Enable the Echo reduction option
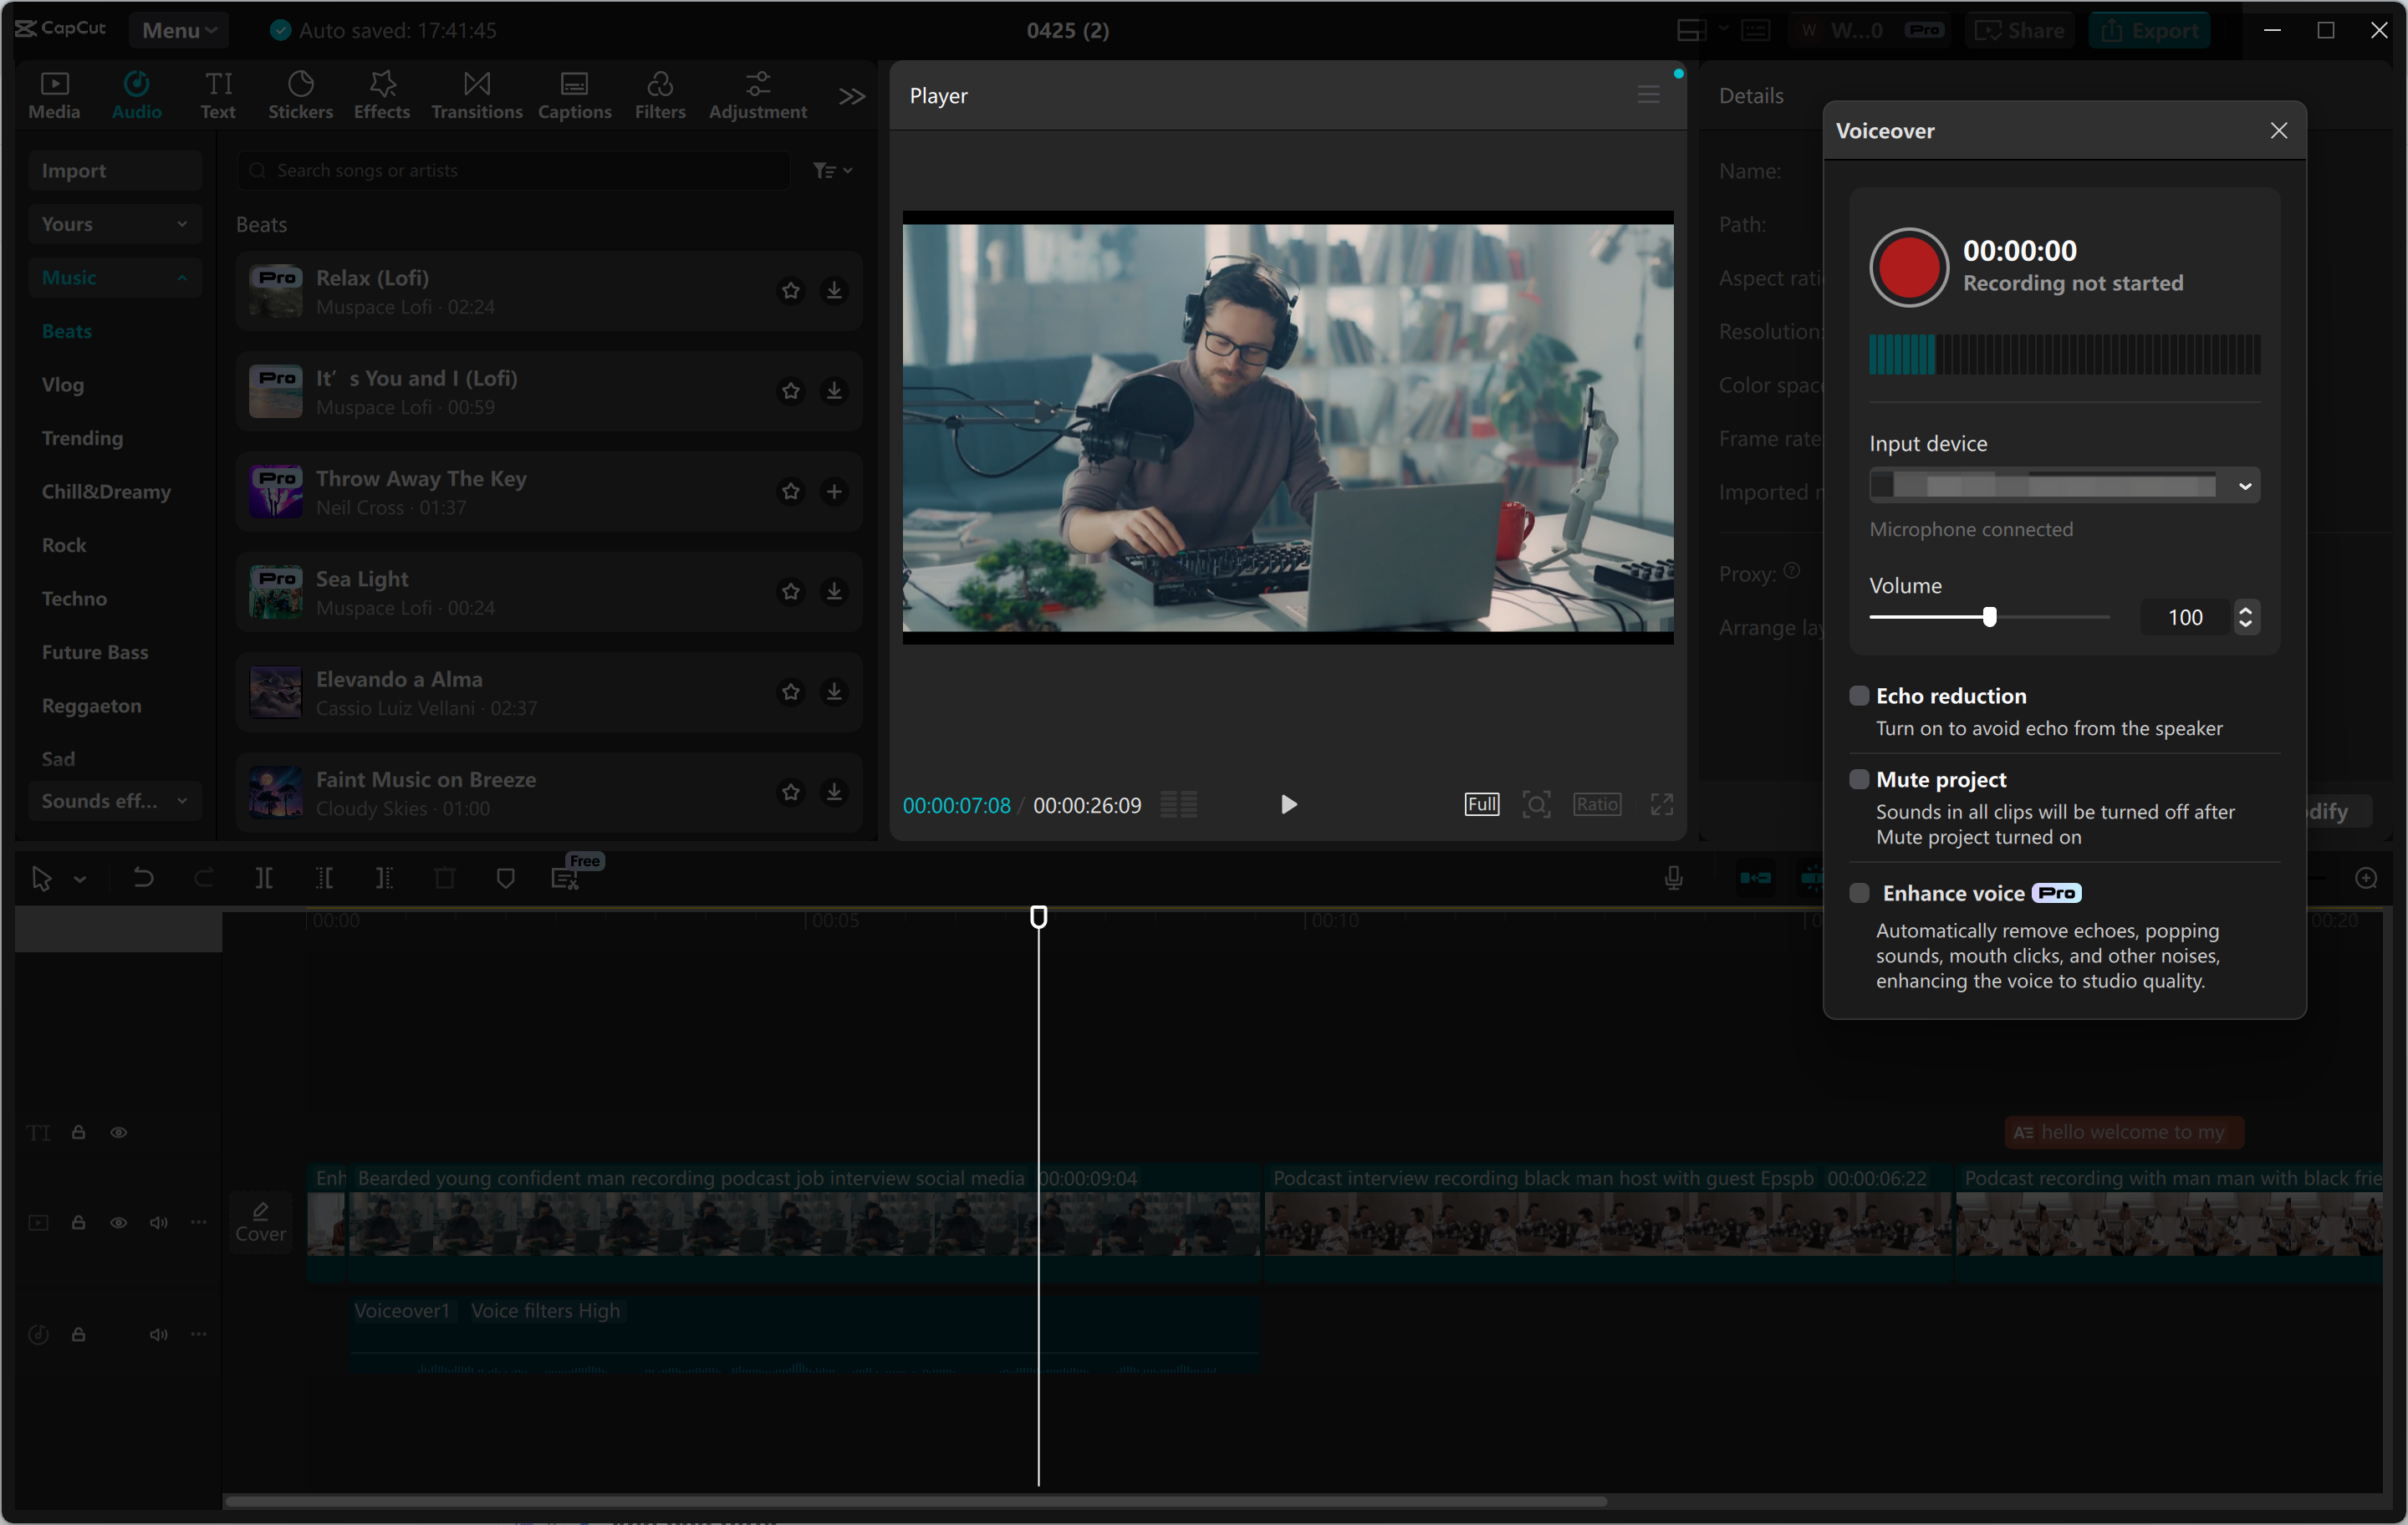Viewport: 2408px width, 1525px height. click(x=1860, y=695)
